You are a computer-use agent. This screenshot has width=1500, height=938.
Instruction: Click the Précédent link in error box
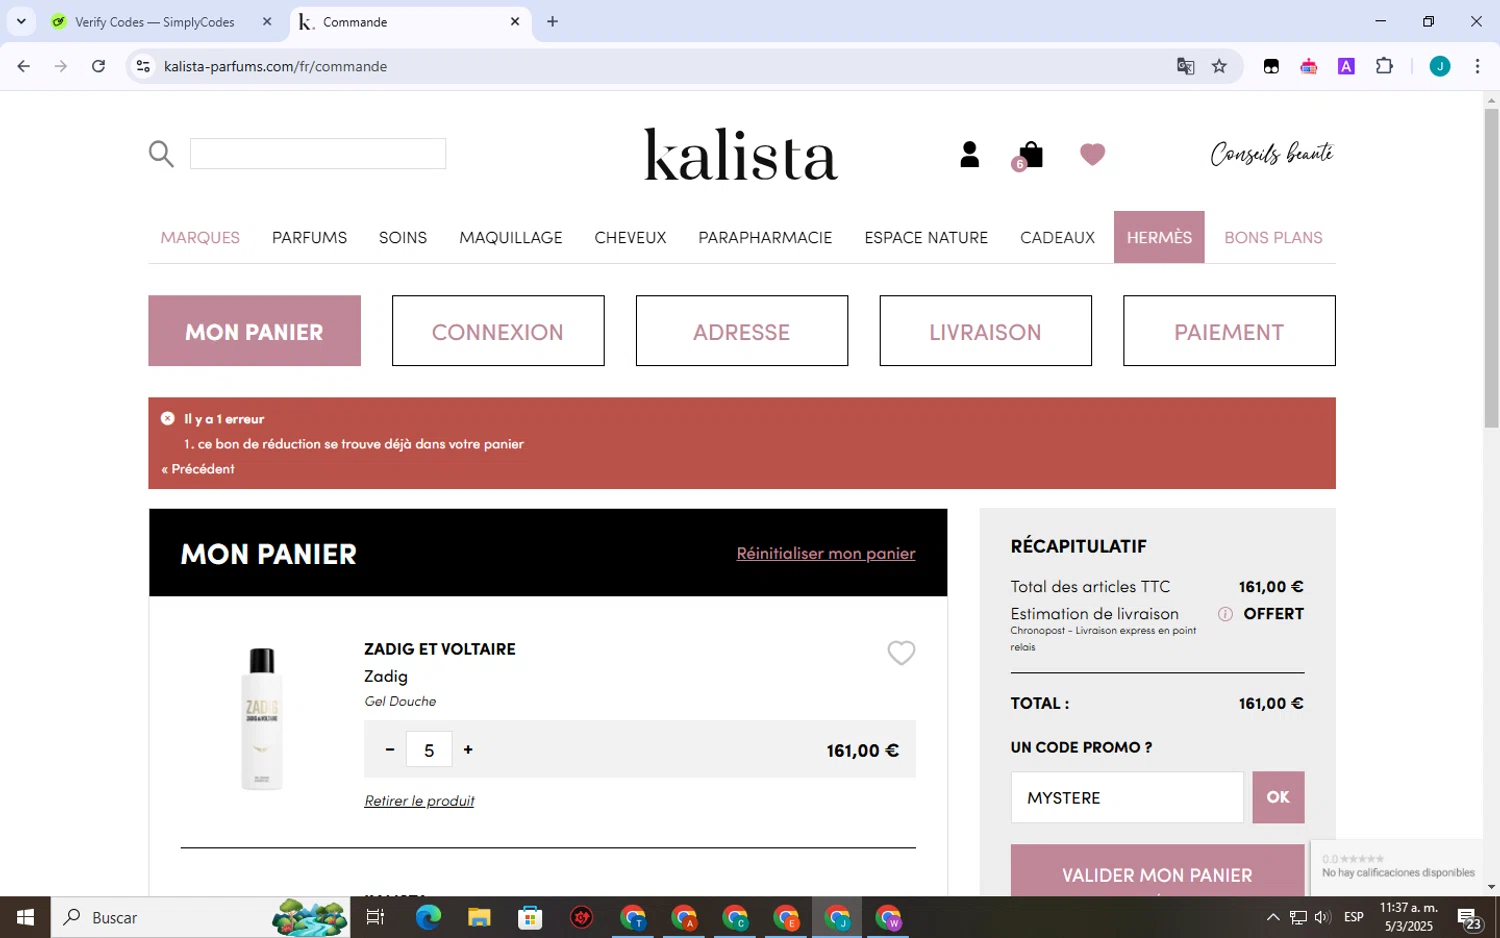click(198, 469)
